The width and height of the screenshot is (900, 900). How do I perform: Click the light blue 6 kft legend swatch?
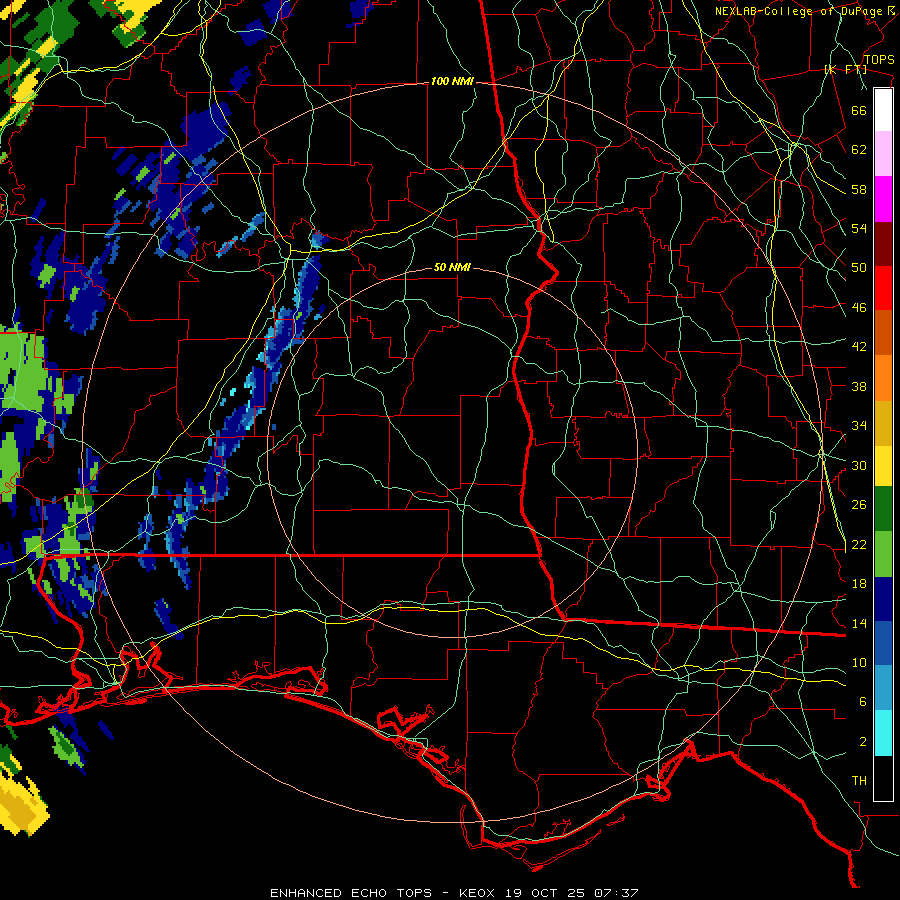pos(883,688)
